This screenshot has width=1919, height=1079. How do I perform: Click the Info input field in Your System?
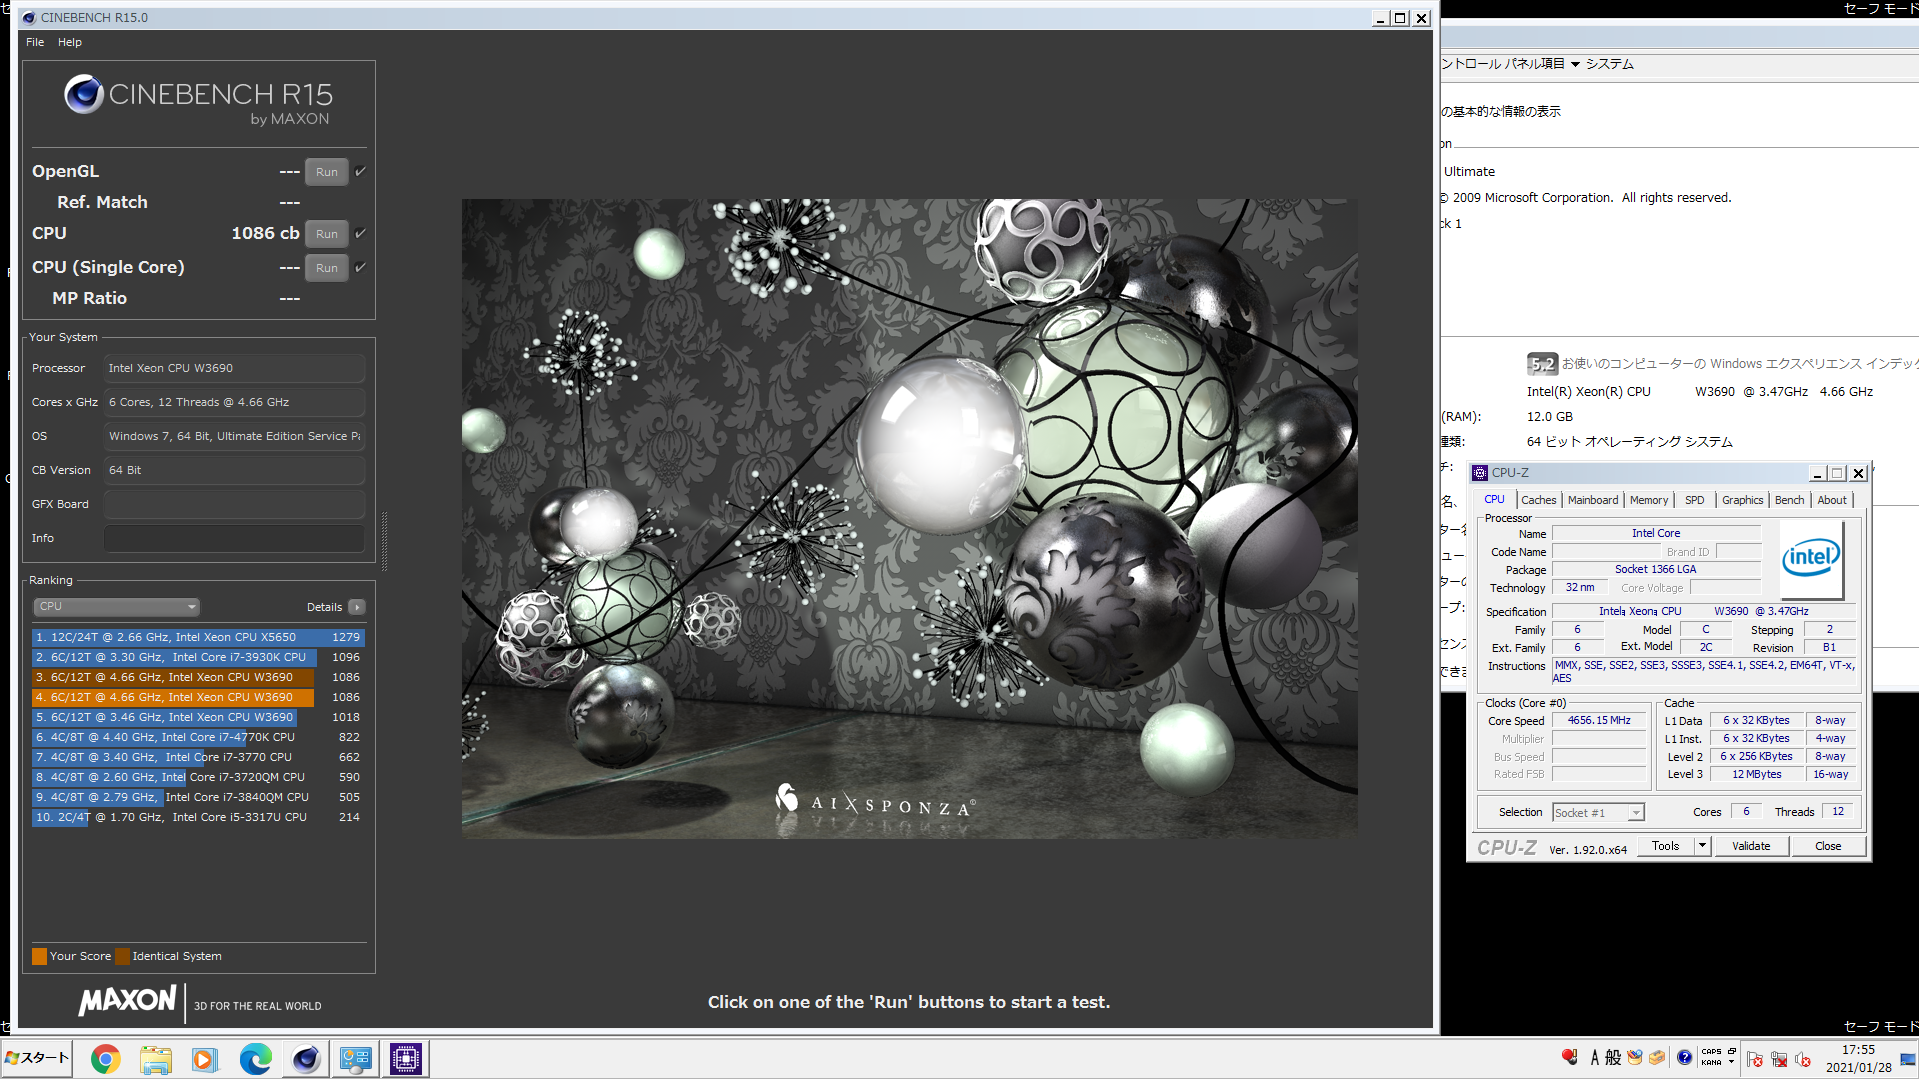pos(234,538)
